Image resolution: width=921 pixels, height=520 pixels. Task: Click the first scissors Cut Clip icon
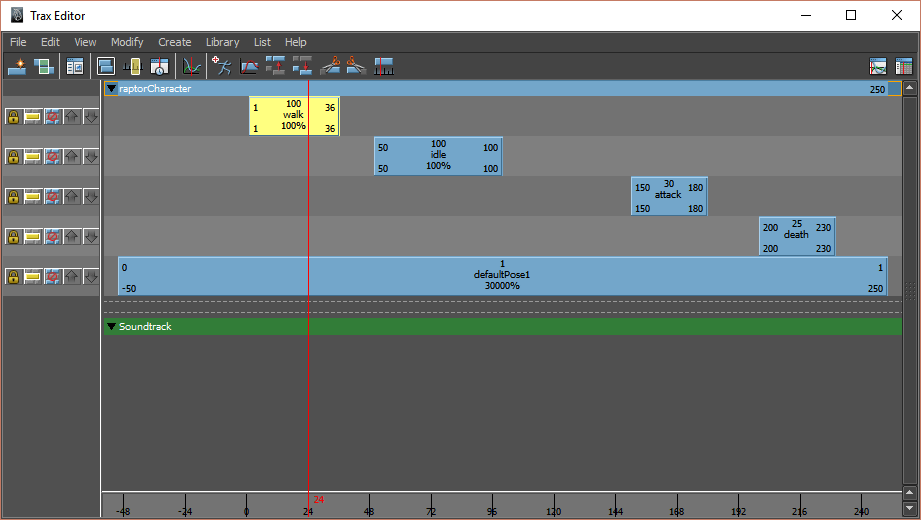pyautogui.click(x=330, y=67)
